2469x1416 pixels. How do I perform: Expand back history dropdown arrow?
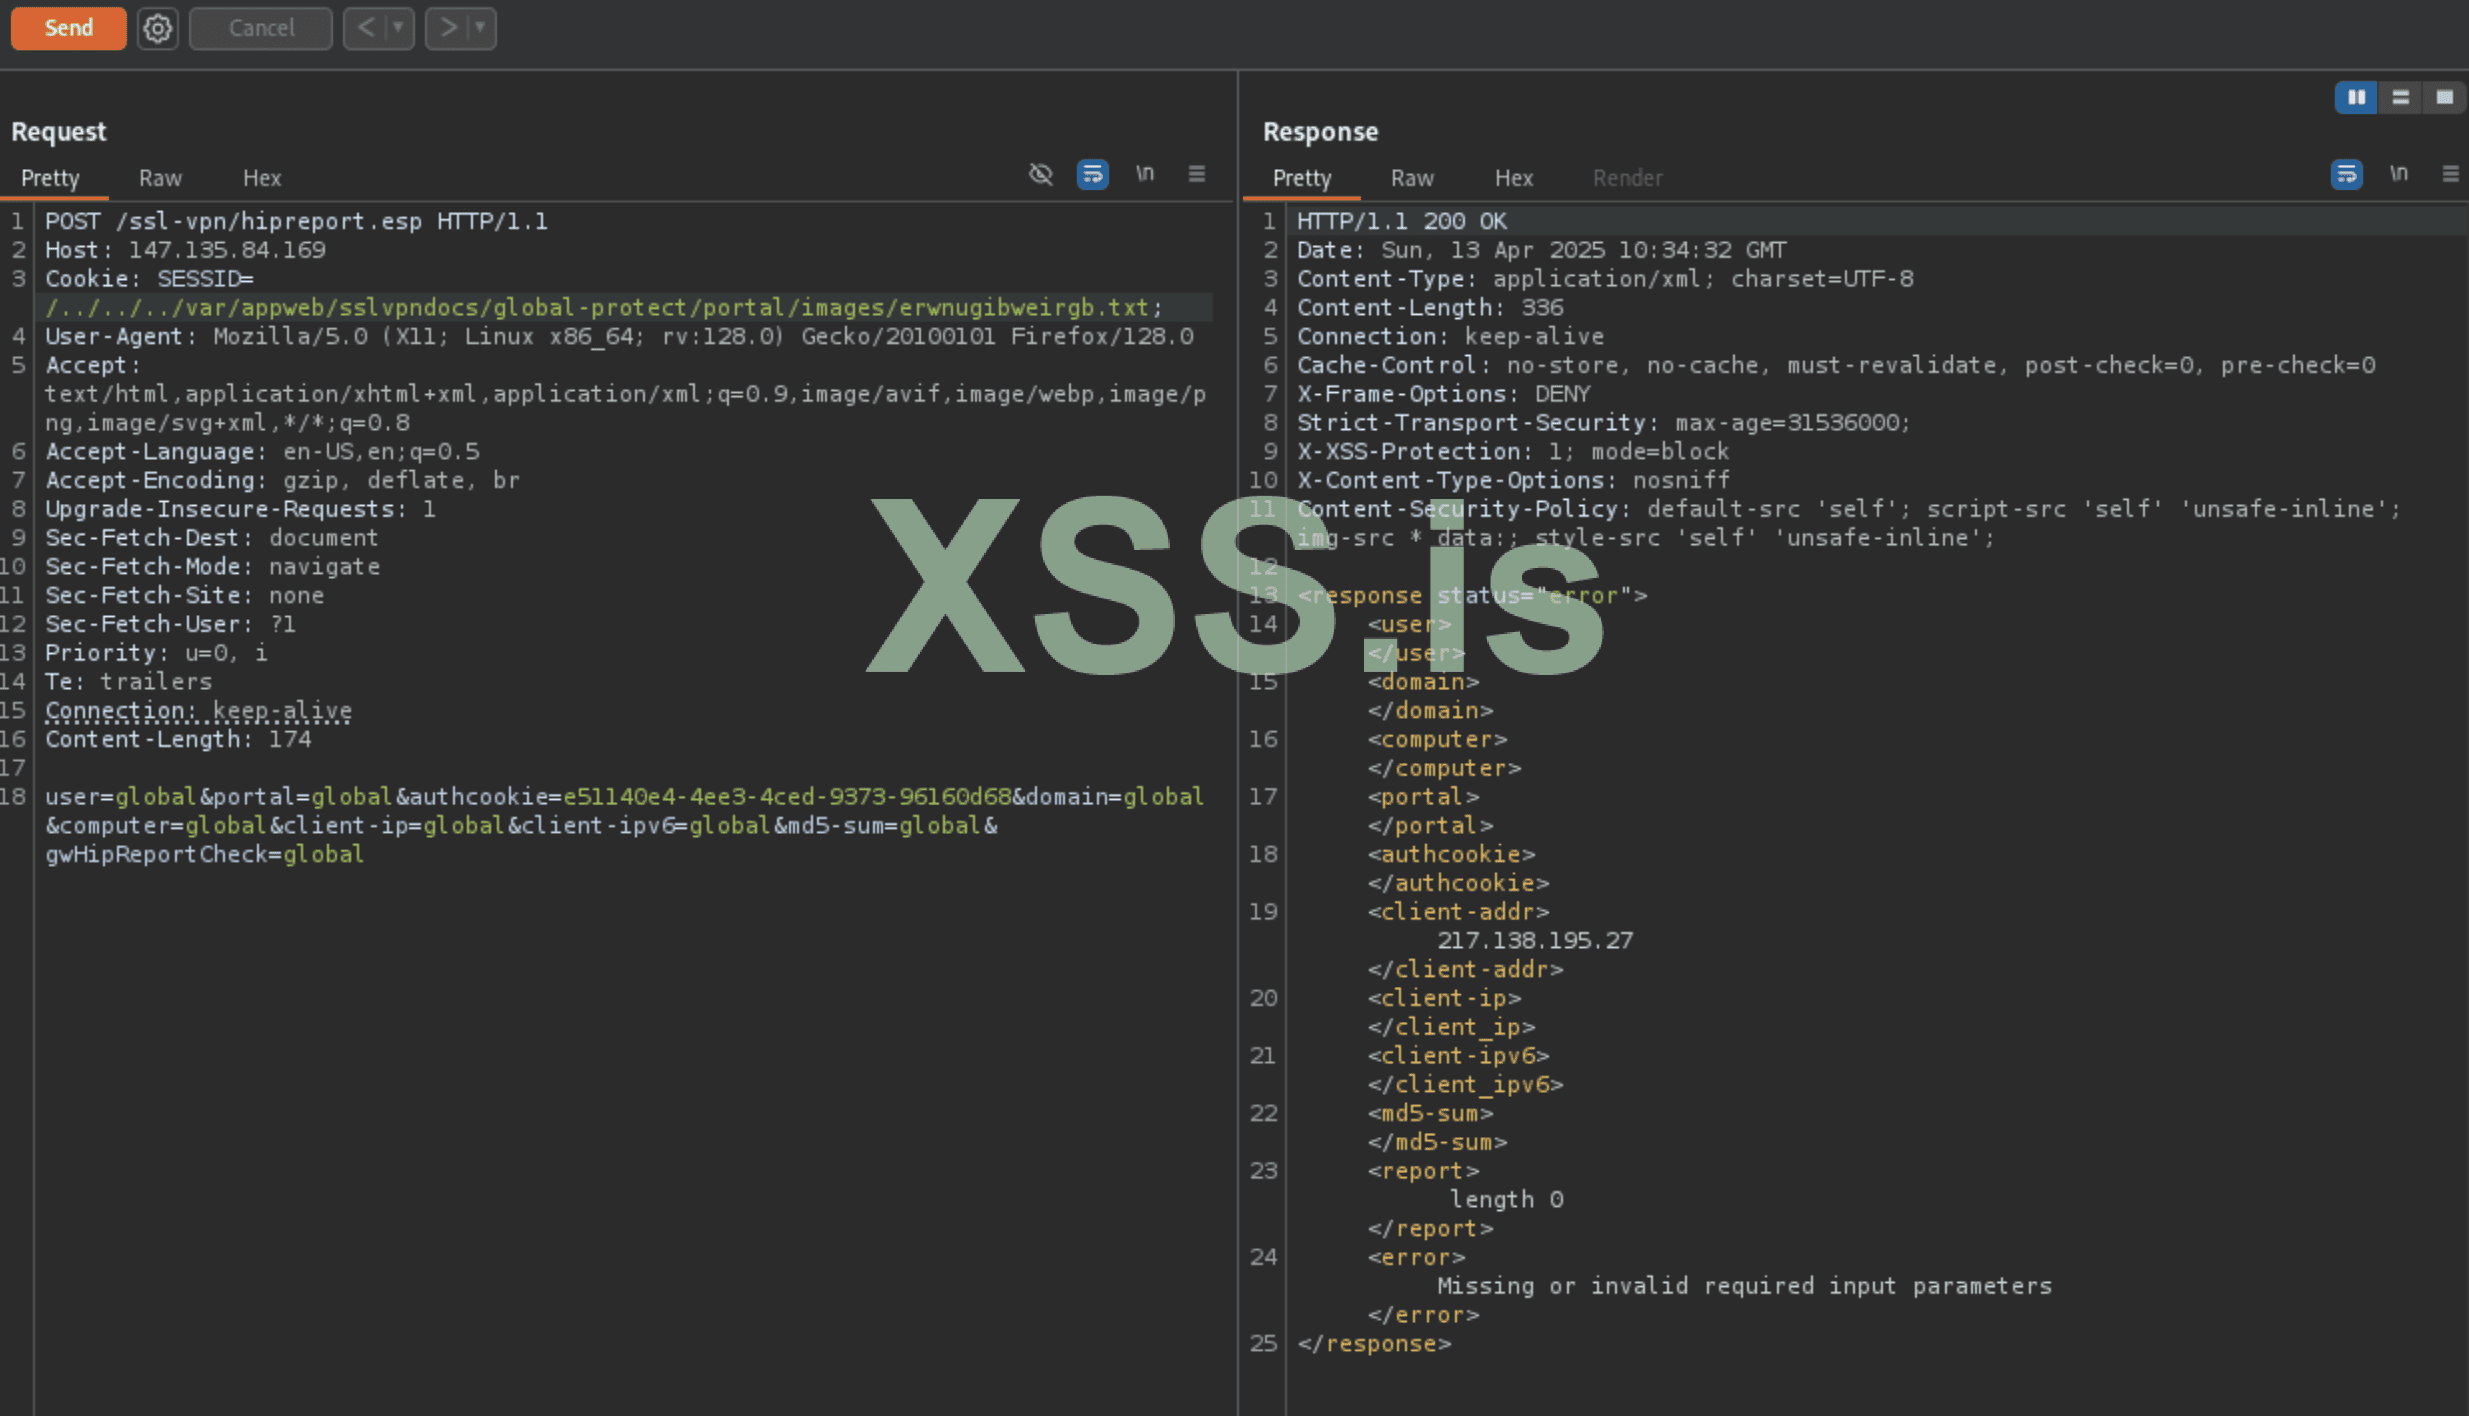coord(398,28)
